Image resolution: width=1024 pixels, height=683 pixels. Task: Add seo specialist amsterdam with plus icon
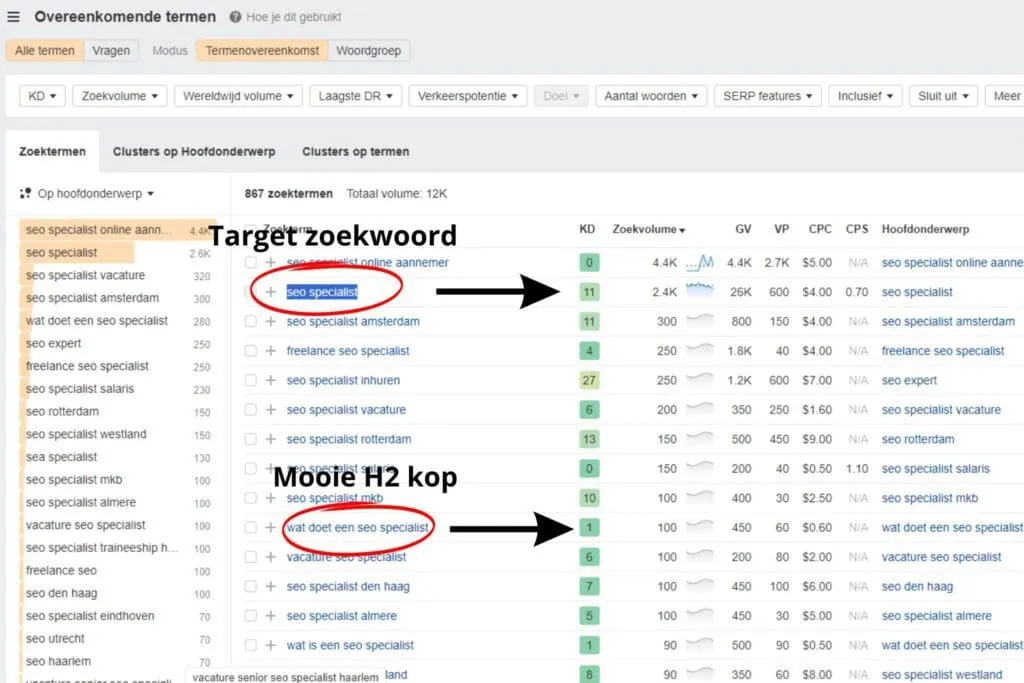[271, 321]
